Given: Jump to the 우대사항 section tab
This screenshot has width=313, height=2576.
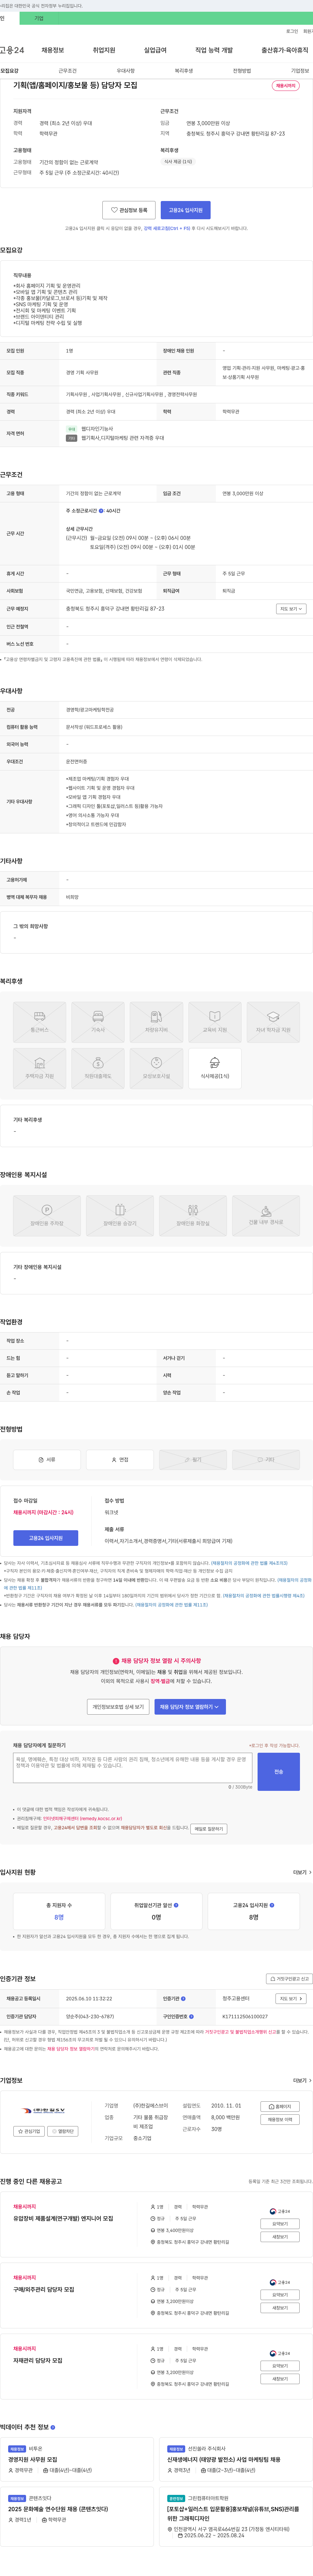Looking at the screenshot, I should pos(125,71).
